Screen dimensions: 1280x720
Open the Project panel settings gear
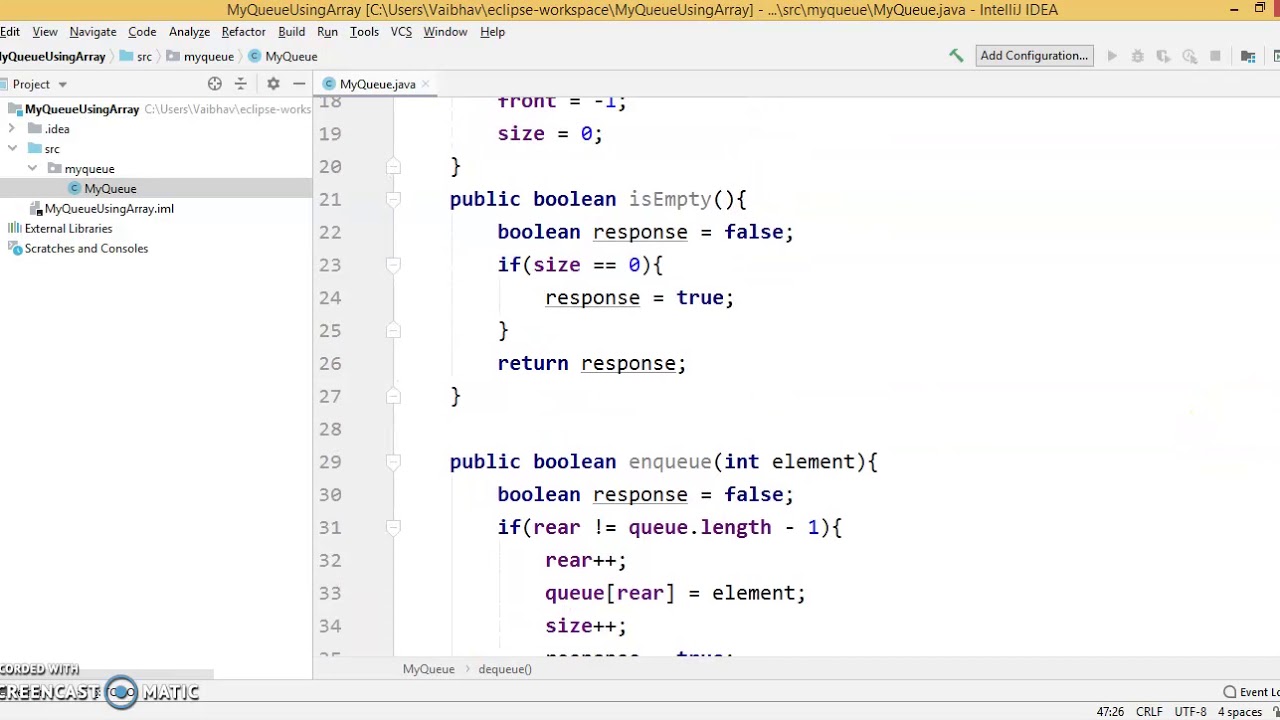(273, 84)
